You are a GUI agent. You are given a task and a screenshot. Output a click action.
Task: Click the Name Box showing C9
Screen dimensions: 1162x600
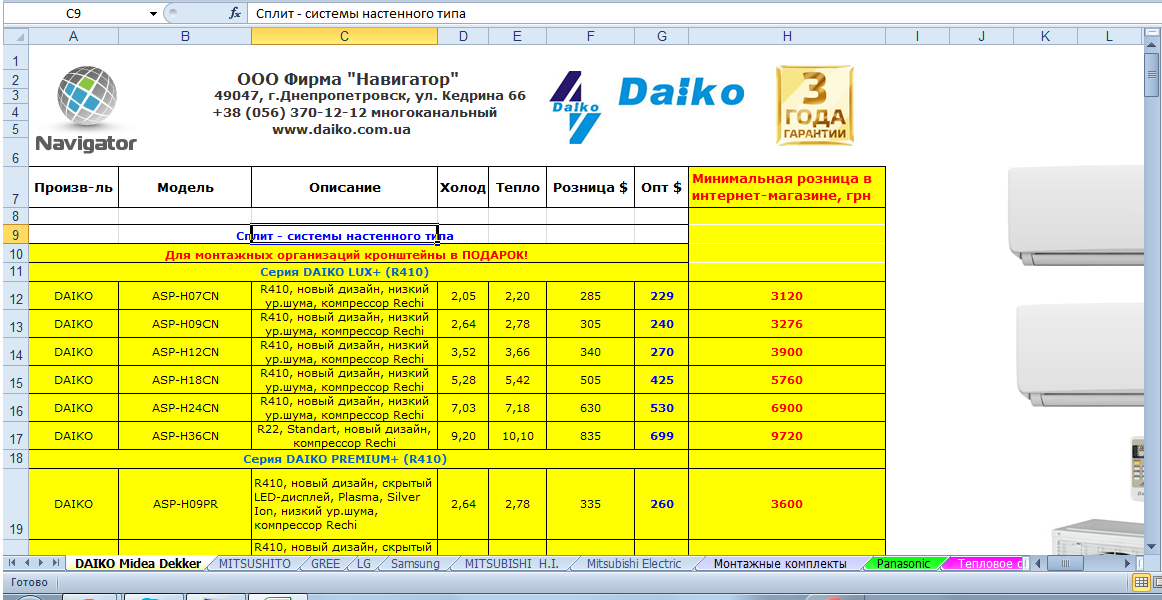pos(73,13)
